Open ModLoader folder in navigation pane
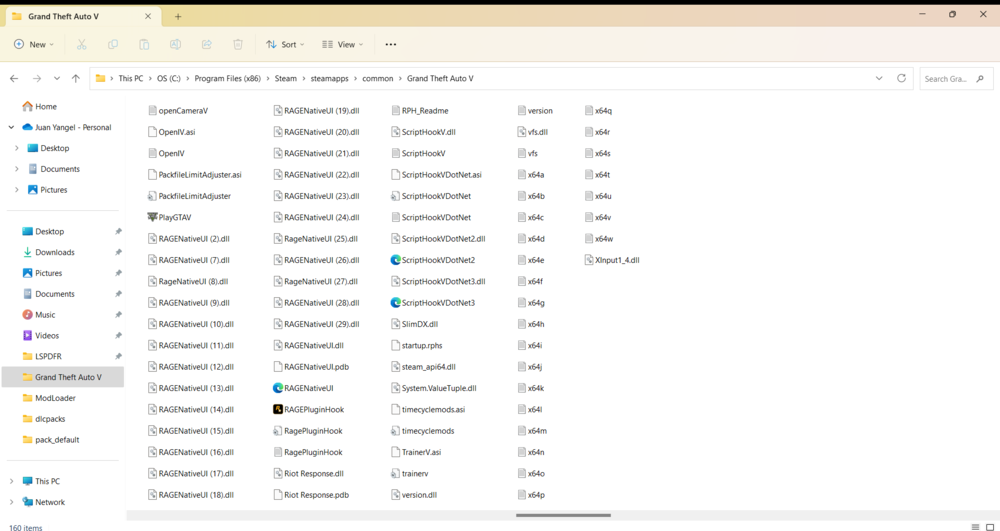Screen dimensions: 1000x531 (x=48, y=398)
